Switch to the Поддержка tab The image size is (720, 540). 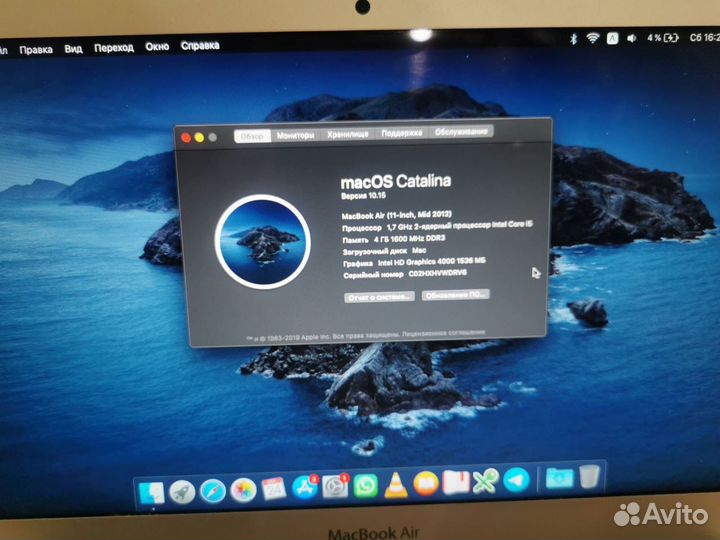(x=402, y=133)
